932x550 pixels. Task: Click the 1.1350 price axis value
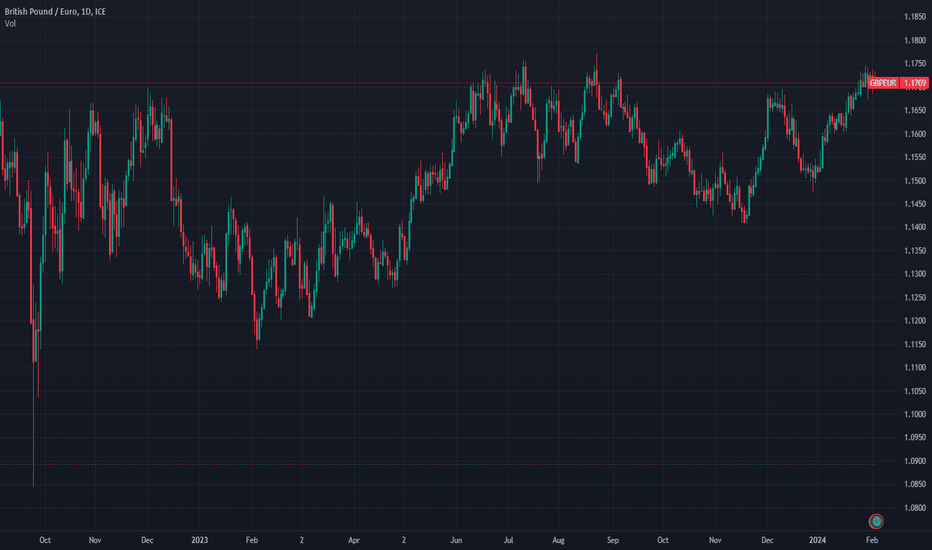[x=915, y=251]
